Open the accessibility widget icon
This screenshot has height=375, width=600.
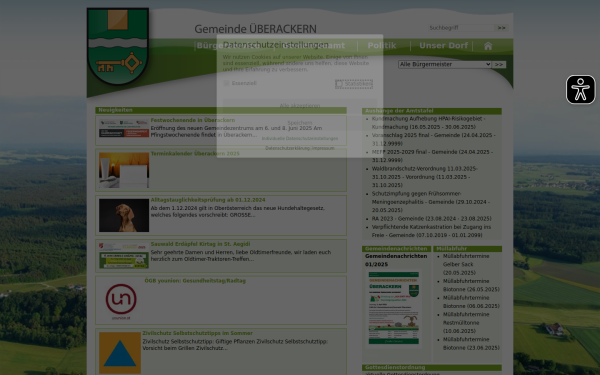pos(580,90)
